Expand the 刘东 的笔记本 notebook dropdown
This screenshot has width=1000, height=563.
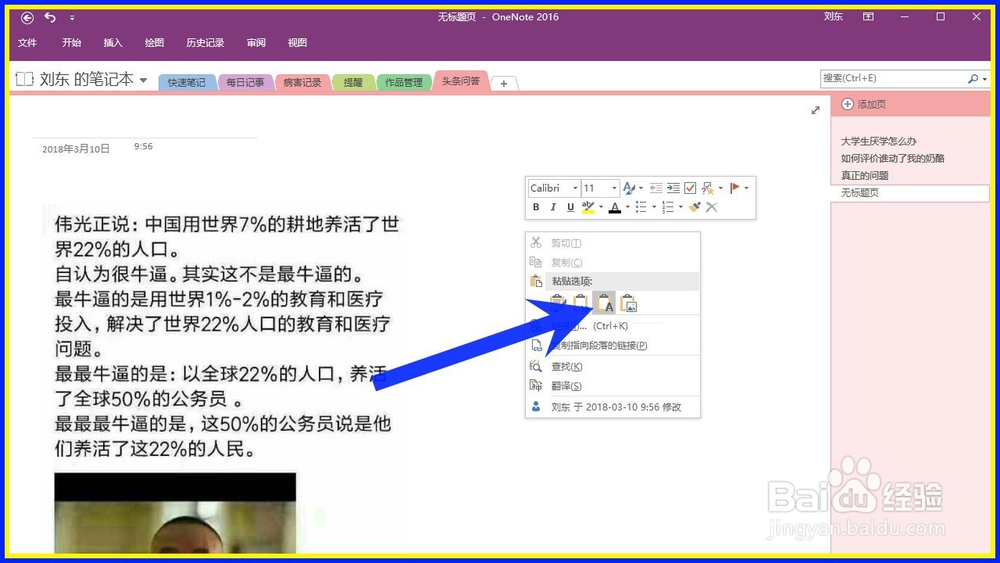[x=143, y=80]
